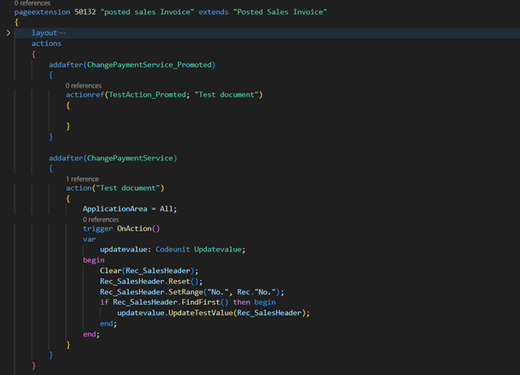Click "Test document" inside the actionref line
Screen dimensions: 520x375
tap(227, 95)
